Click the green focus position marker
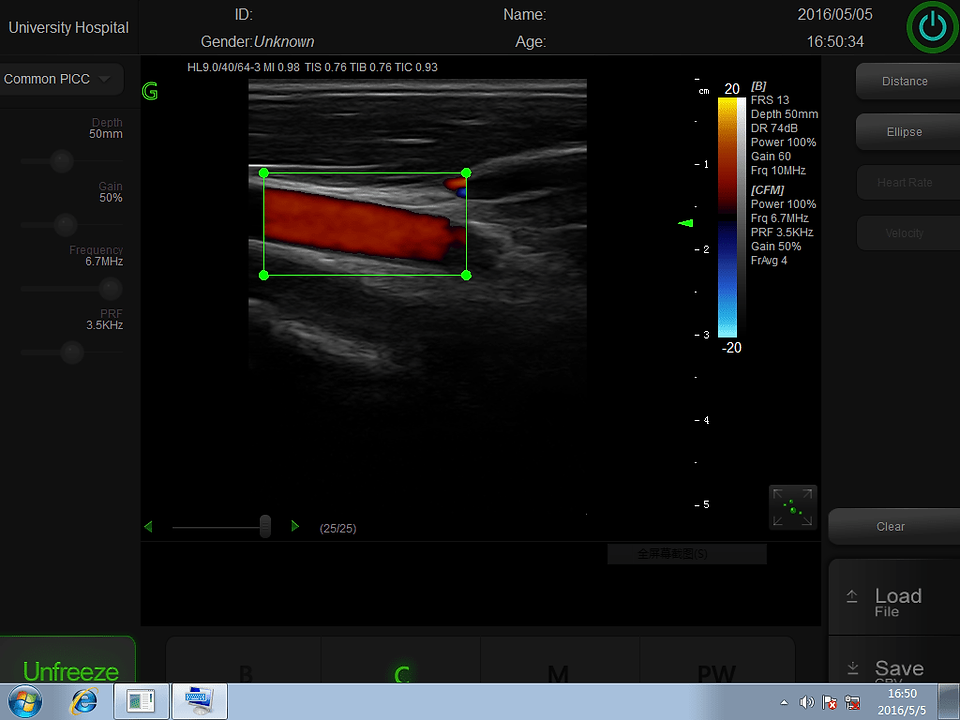 [686, 223]
